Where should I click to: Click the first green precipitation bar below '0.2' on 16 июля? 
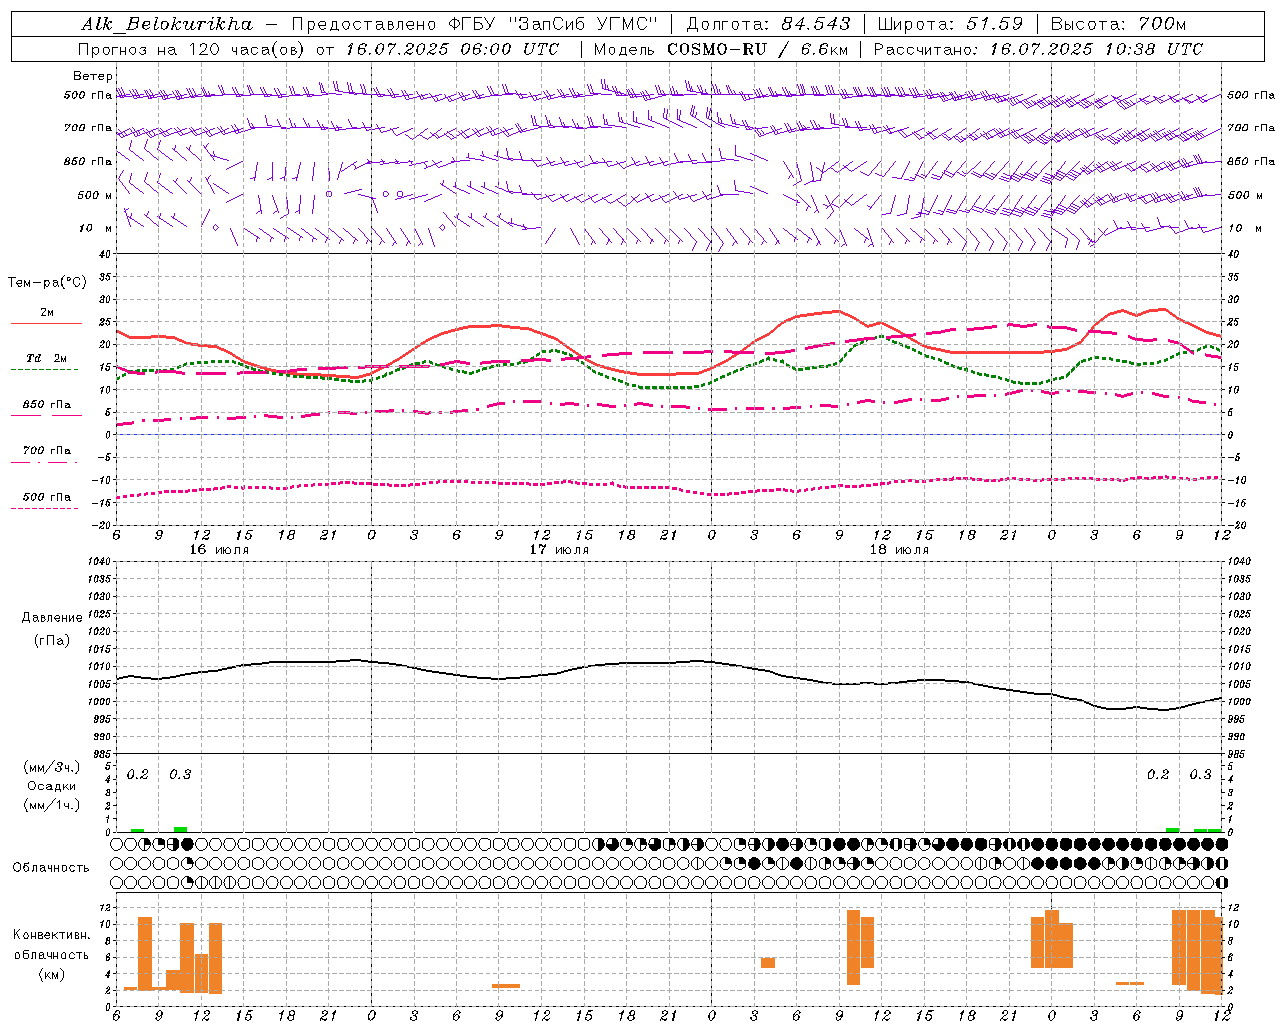(x=138, y=830)
